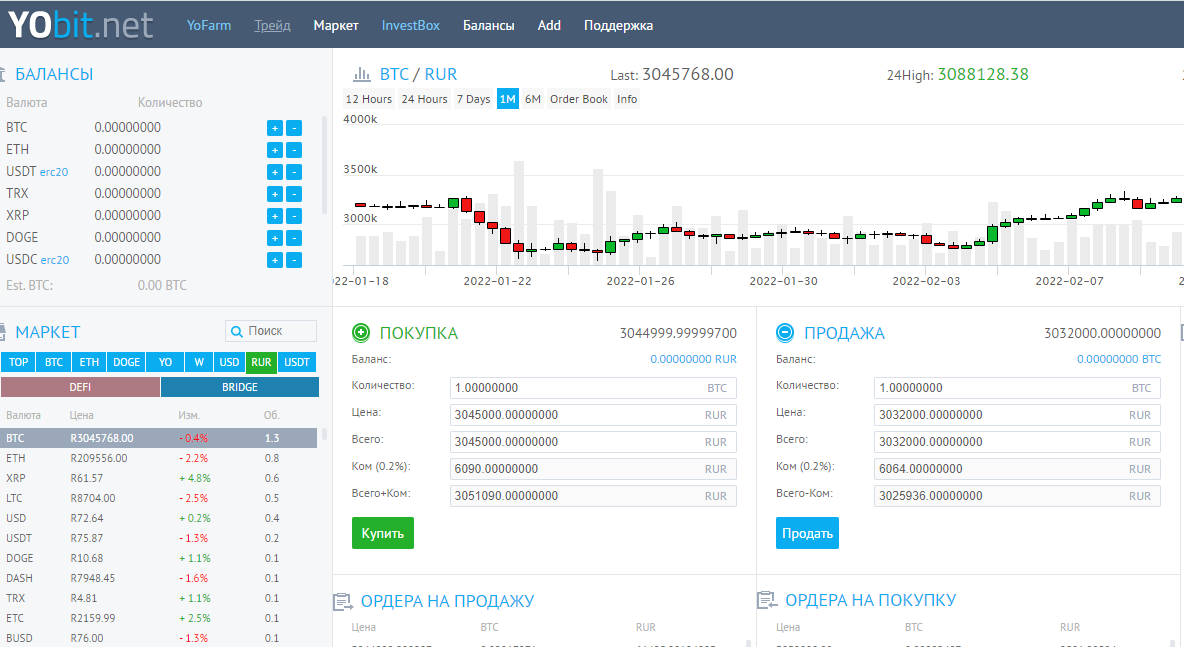
Task: Open the Балансы menu item
Action: coord(489,25)
